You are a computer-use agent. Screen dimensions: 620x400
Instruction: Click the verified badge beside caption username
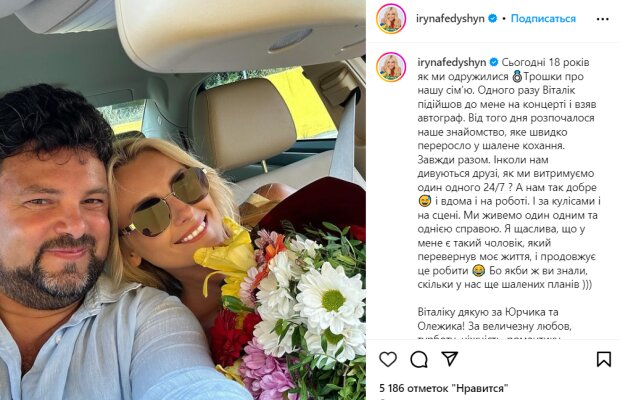(494, 62)
